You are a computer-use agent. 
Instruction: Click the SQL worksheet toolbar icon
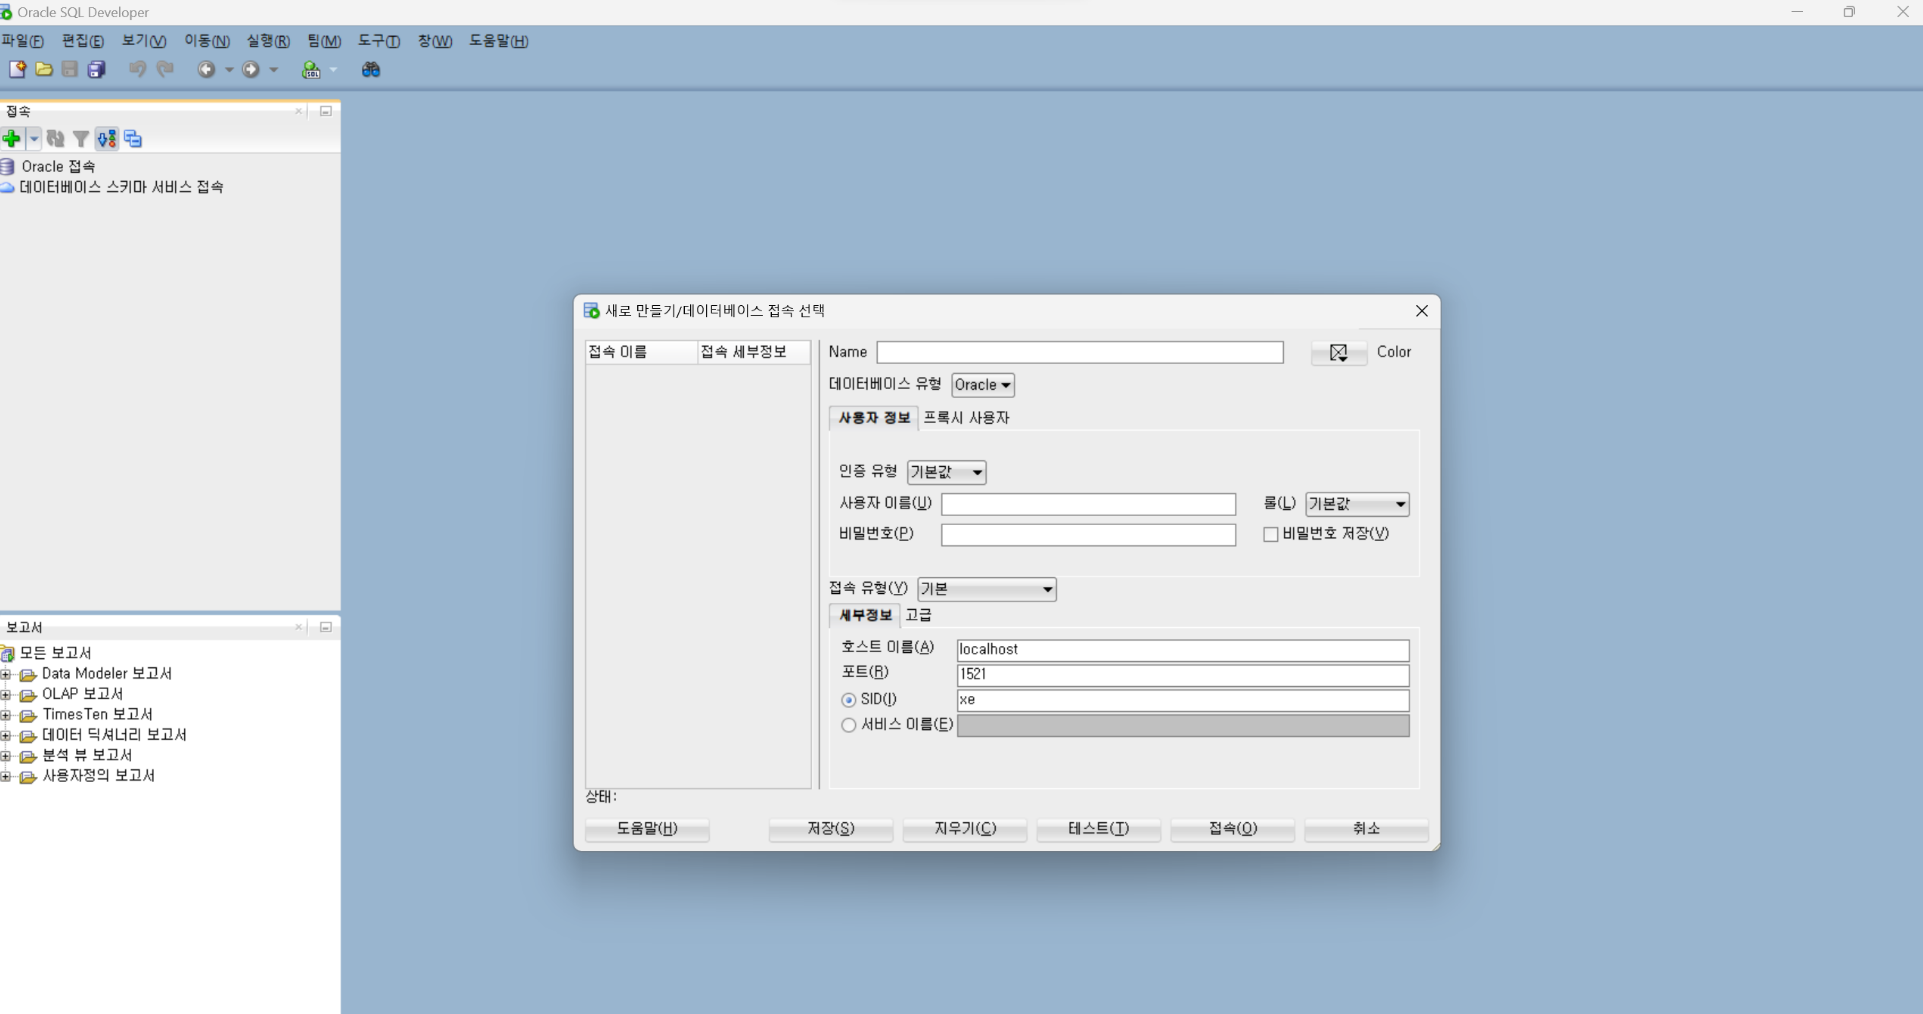[x=312, y=69]
